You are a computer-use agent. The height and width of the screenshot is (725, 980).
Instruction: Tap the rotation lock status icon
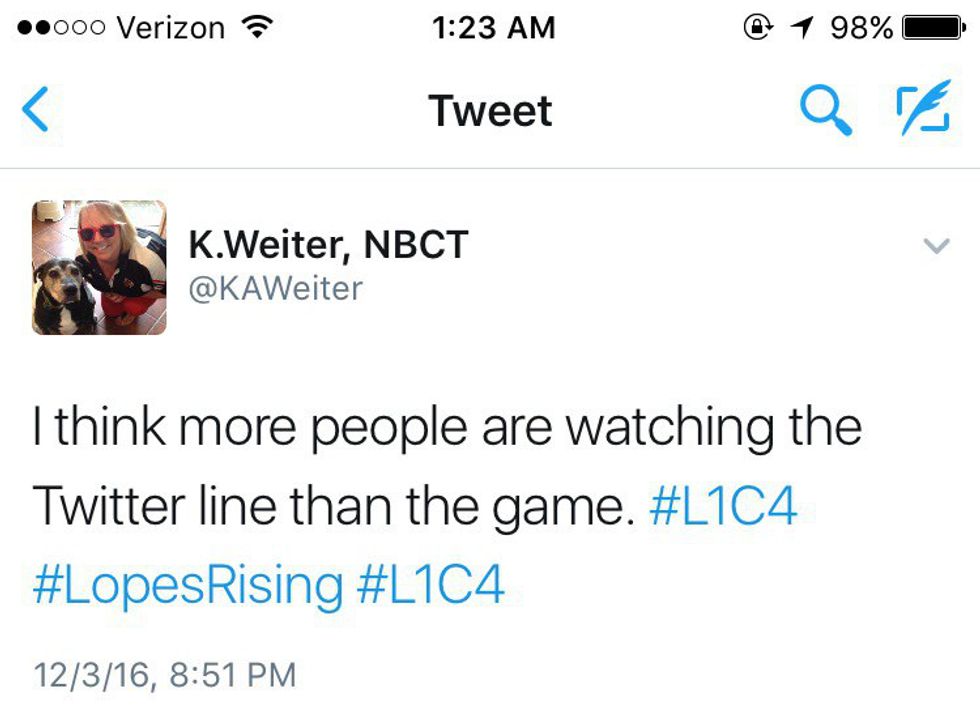[757, 28]
